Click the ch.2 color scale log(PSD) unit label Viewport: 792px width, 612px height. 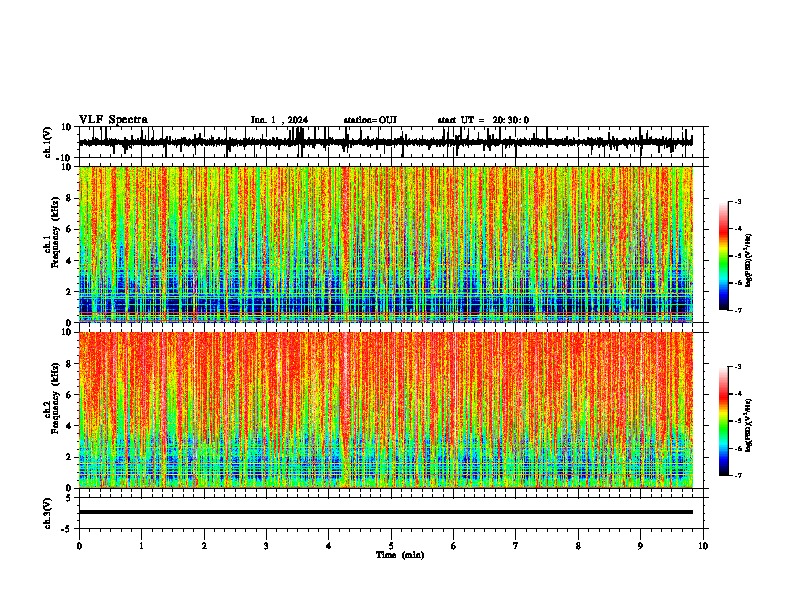[x=749, y=425]
